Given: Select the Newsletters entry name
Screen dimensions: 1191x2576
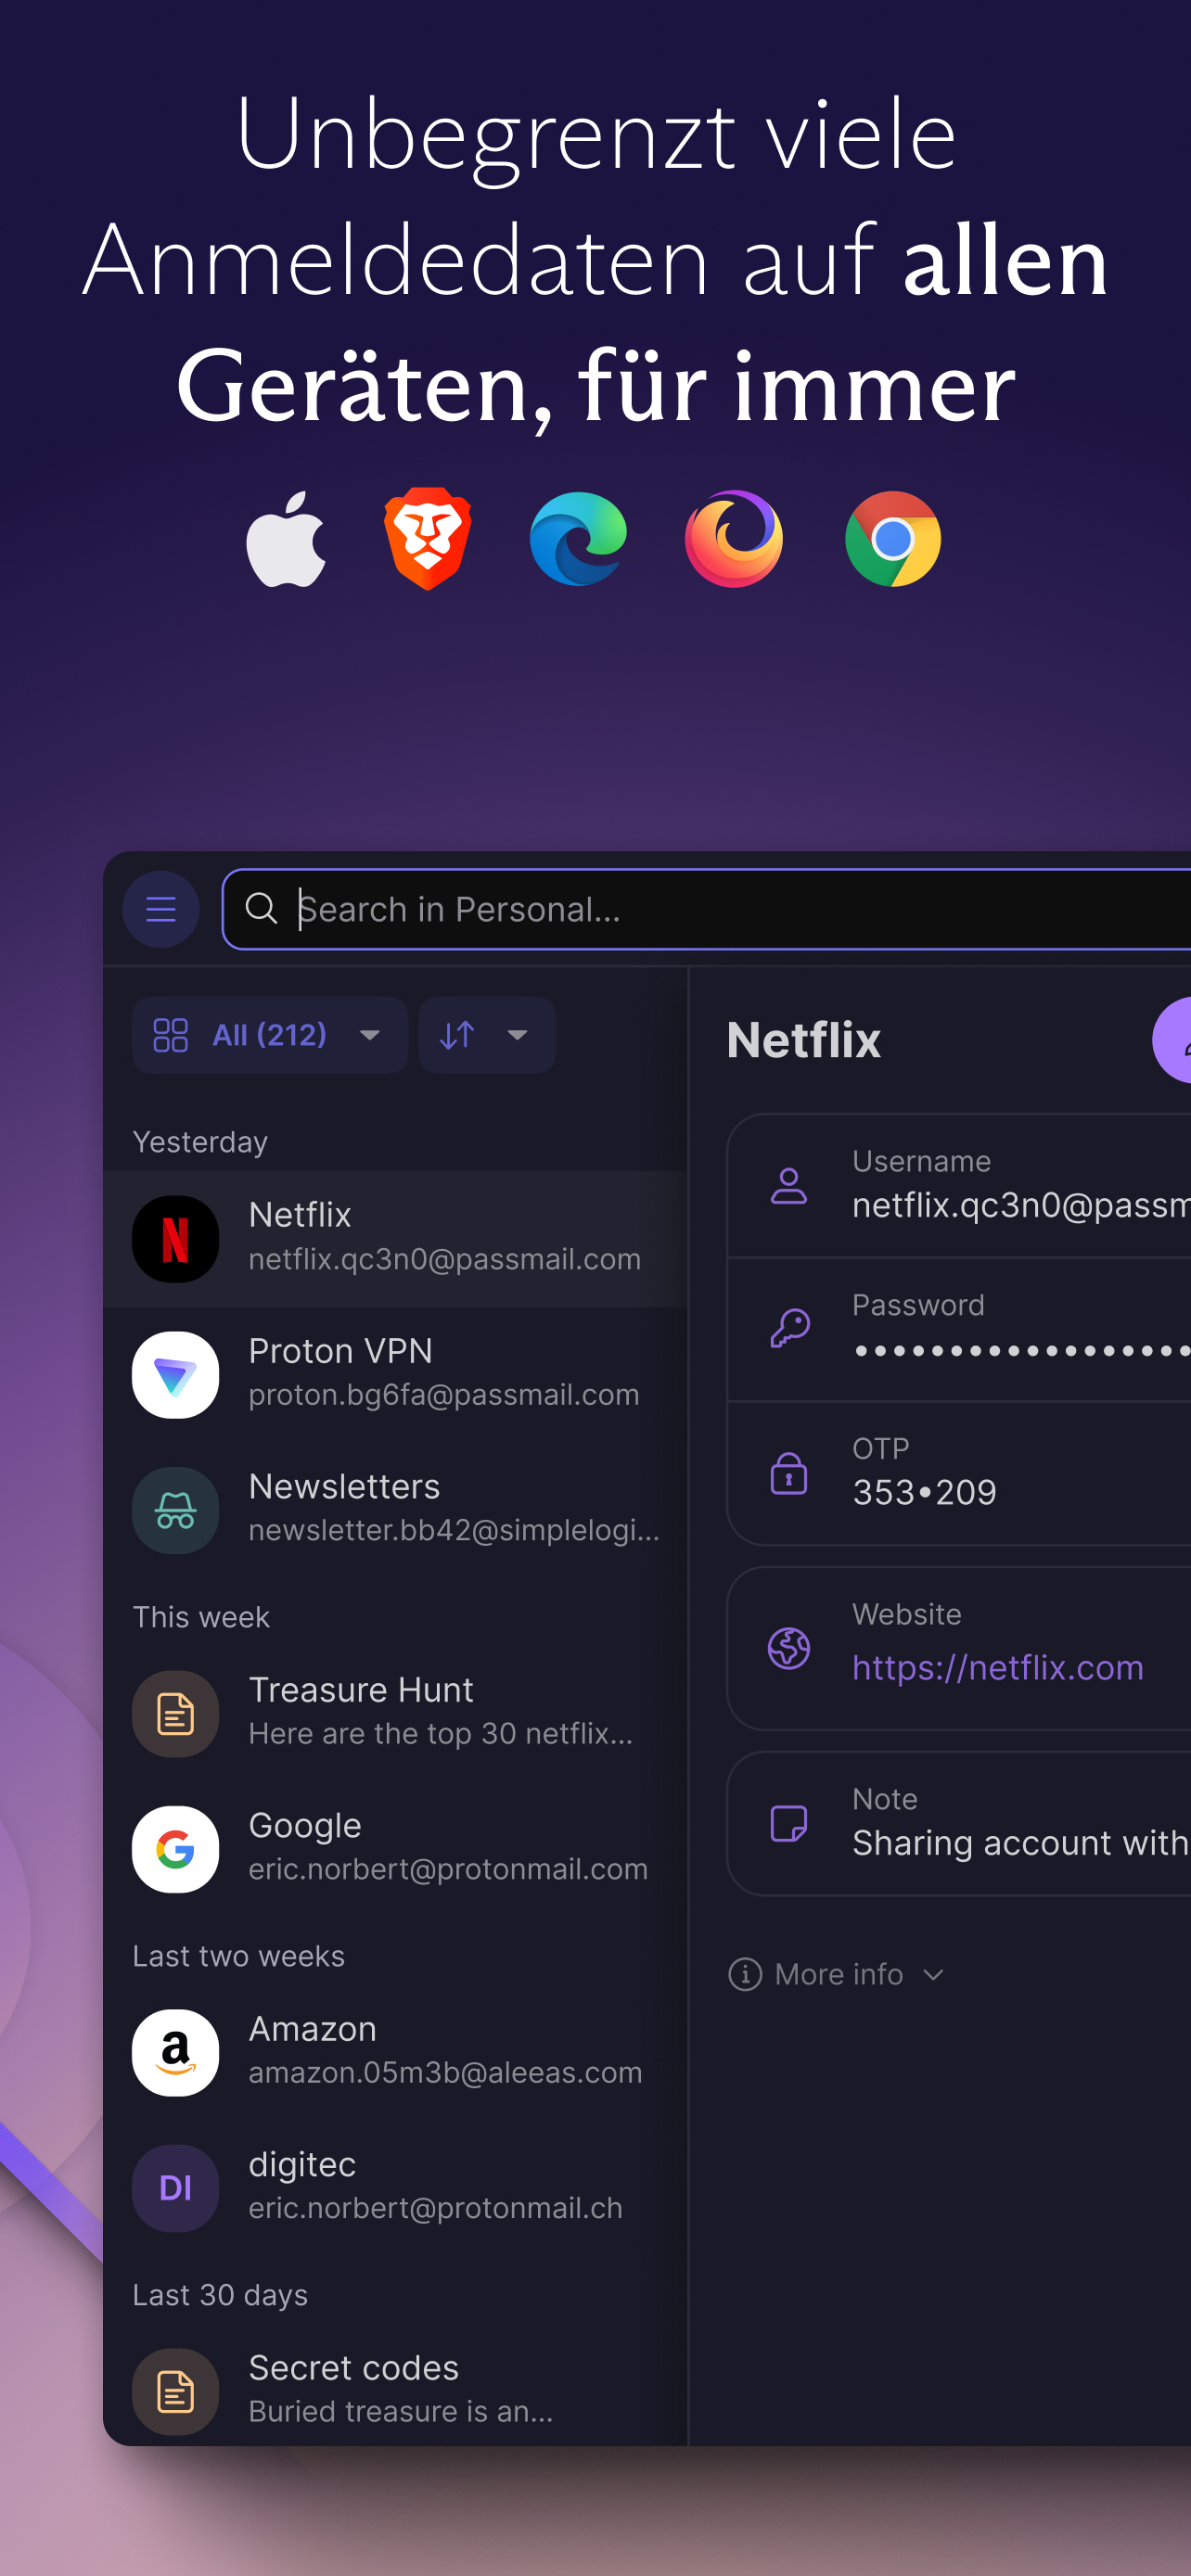Looking at the screenshot, I should 344,1486.
